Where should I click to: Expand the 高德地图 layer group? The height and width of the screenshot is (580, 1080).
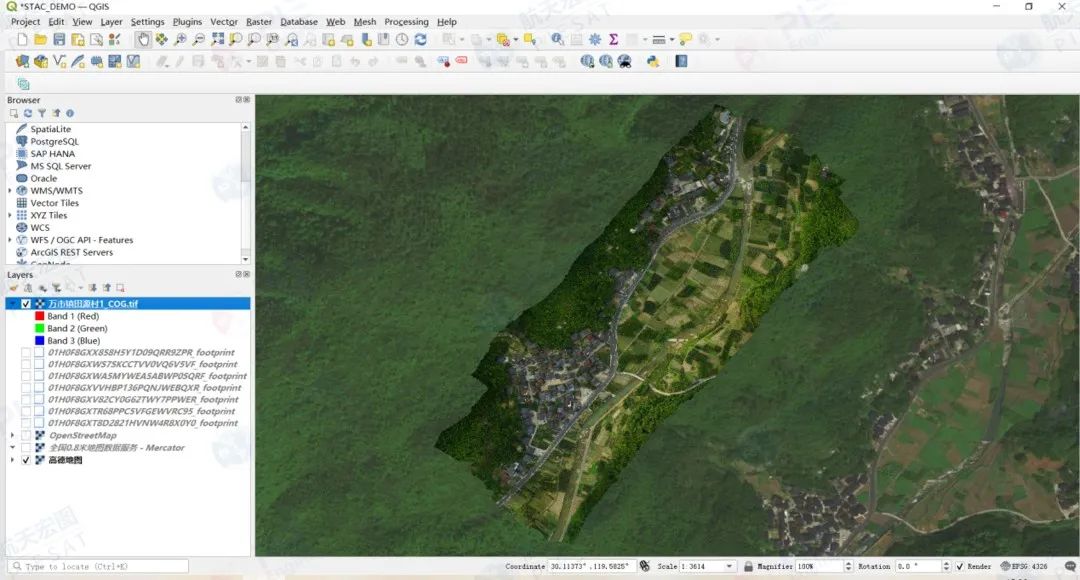12,460
